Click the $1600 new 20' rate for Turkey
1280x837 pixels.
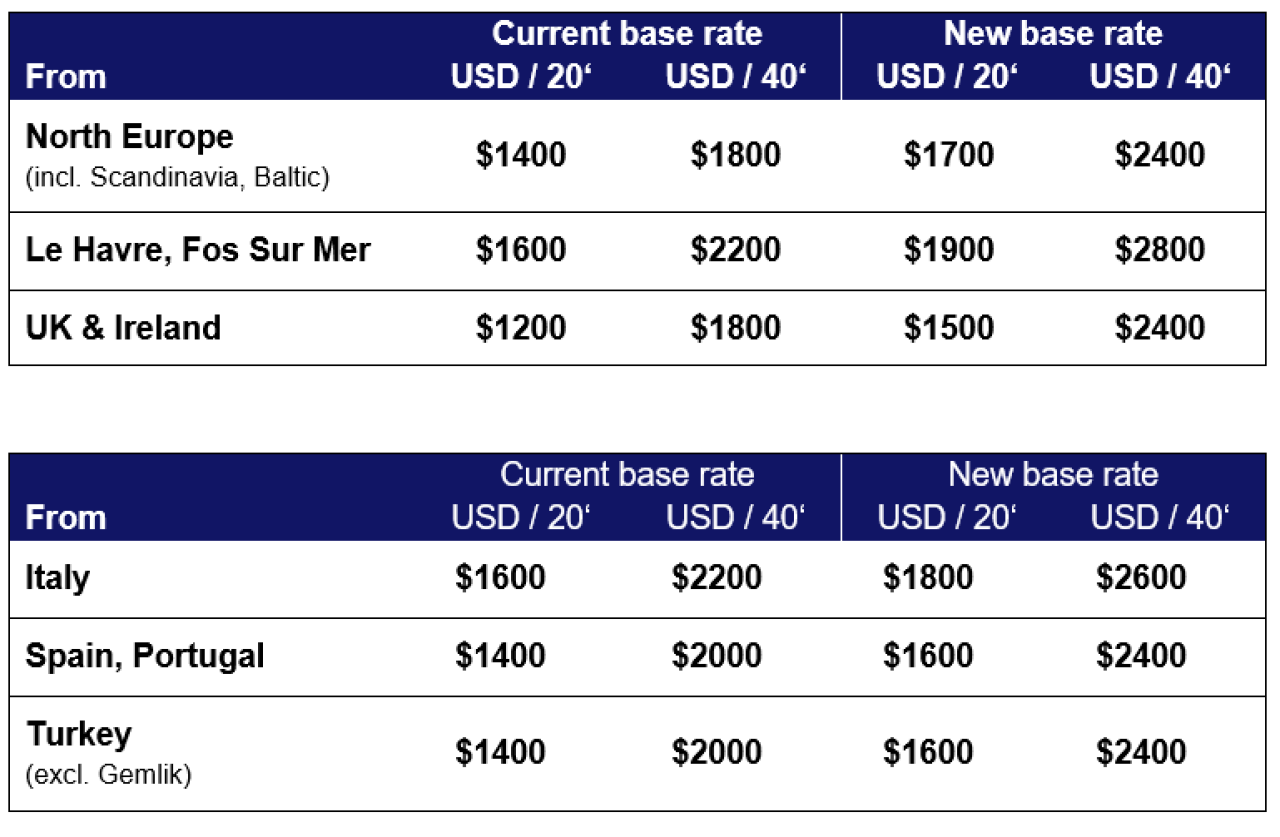928,752
